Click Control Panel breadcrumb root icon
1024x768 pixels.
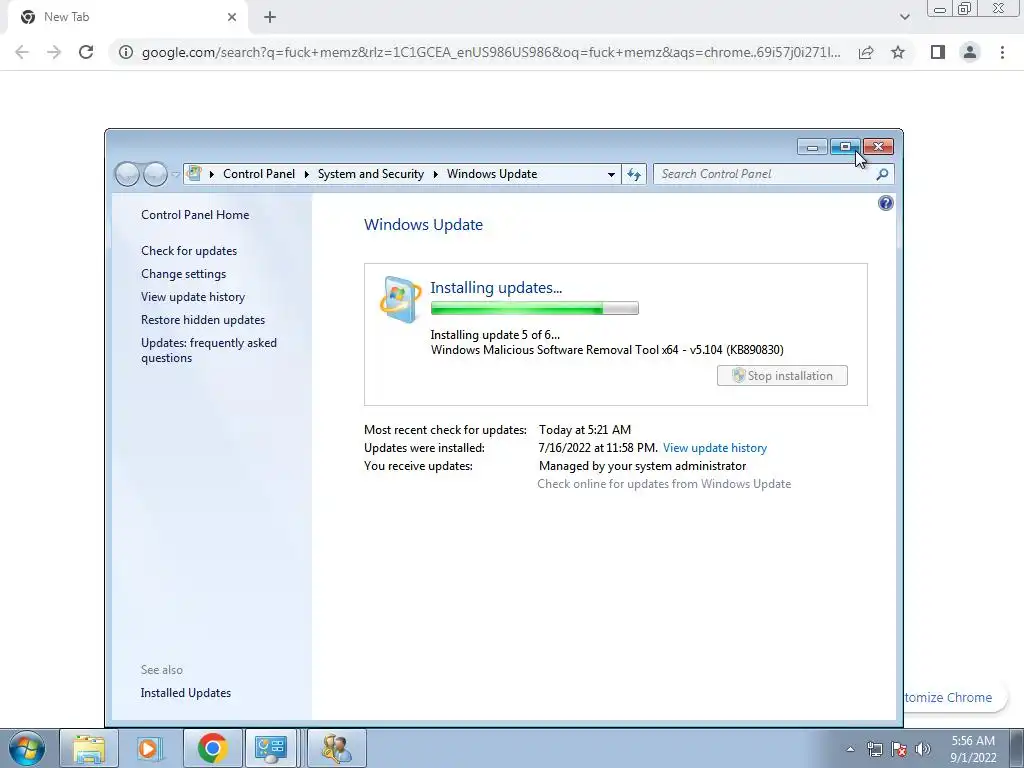pos(194,174)
